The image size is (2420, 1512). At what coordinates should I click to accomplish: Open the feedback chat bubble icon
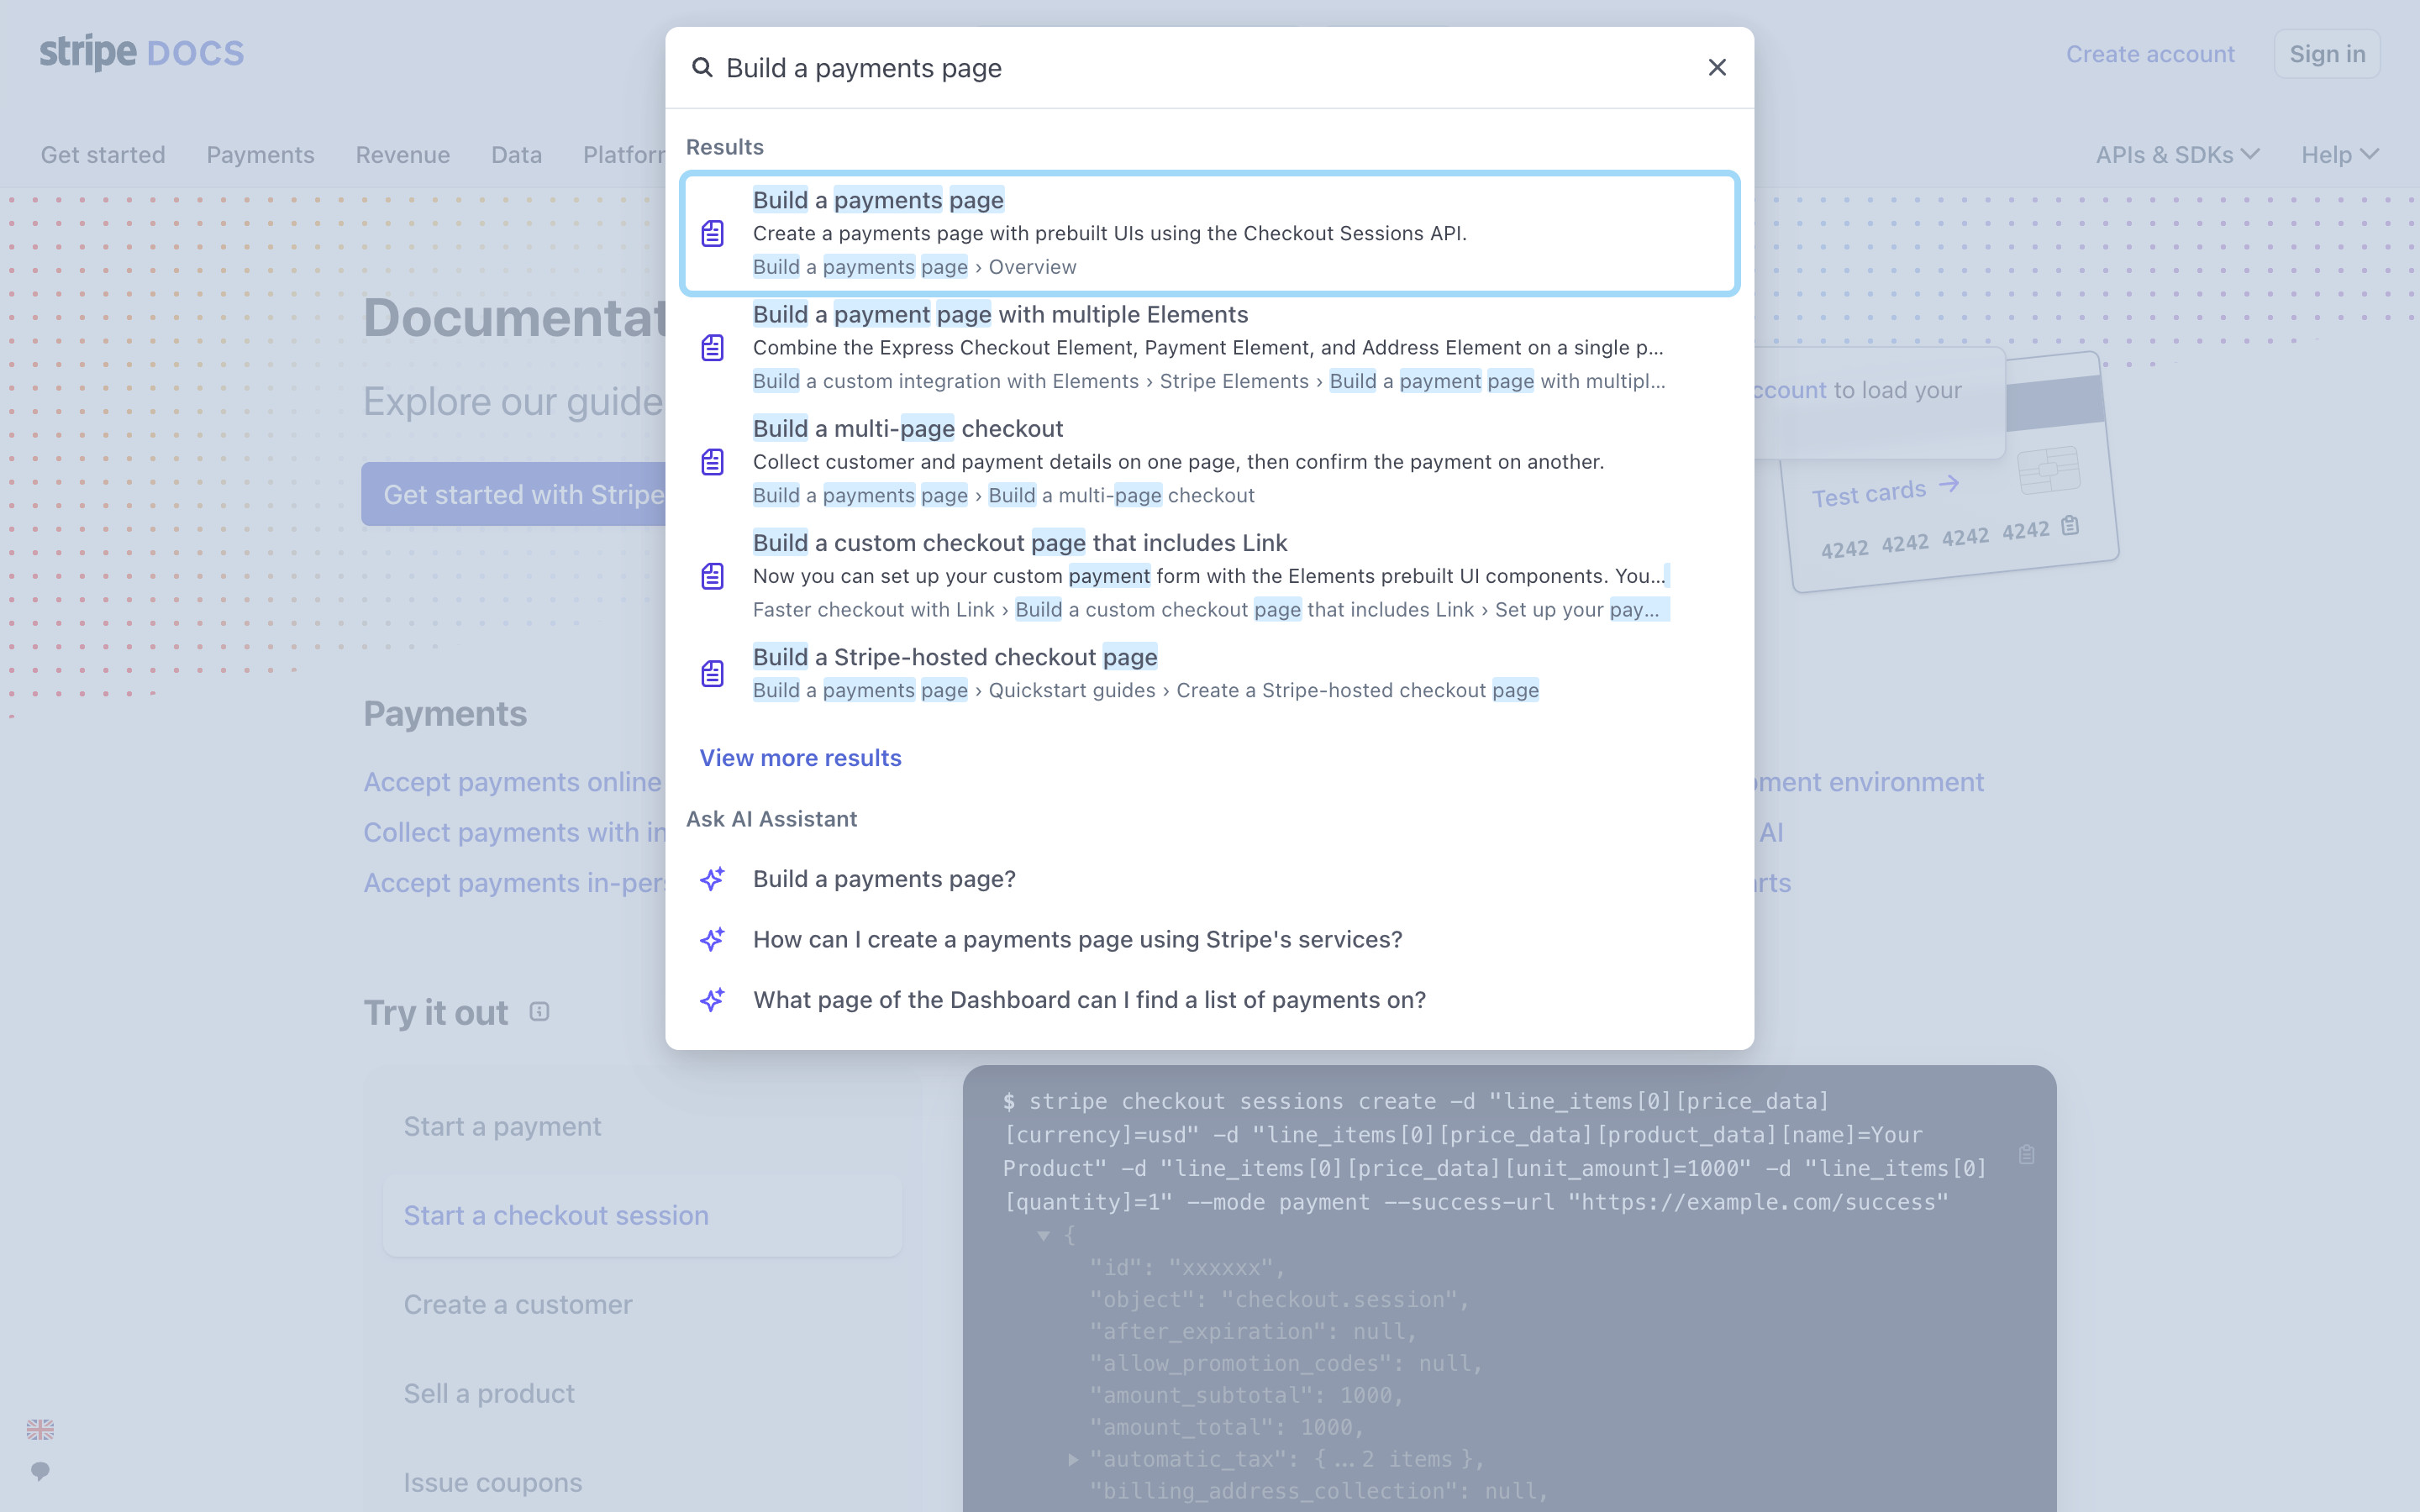click(40, 1471)
